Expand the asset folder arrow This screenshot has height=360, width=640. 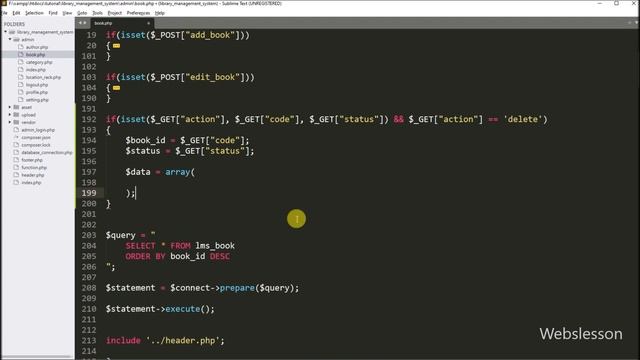point(10,107)
